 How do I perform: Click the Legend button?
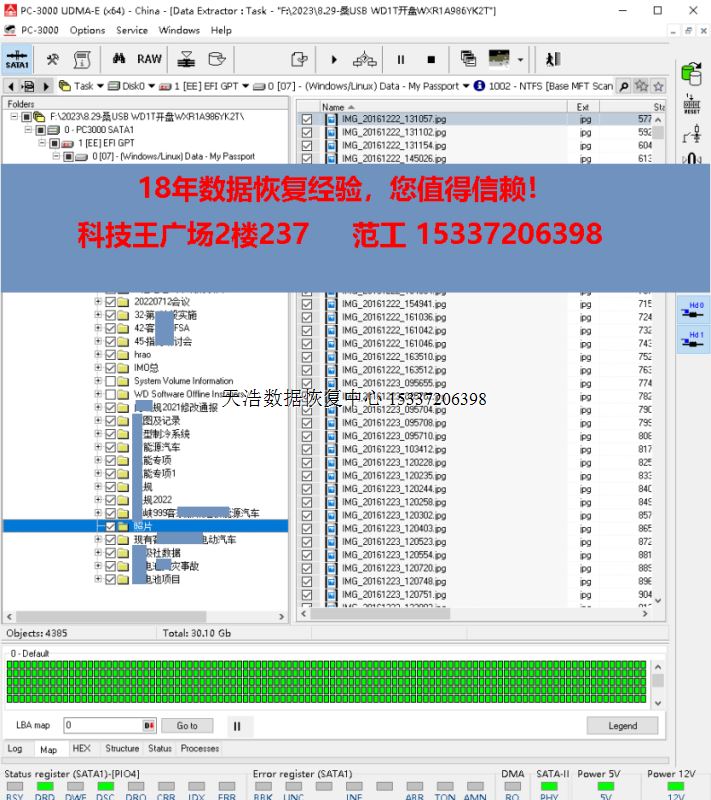point(622,725)
